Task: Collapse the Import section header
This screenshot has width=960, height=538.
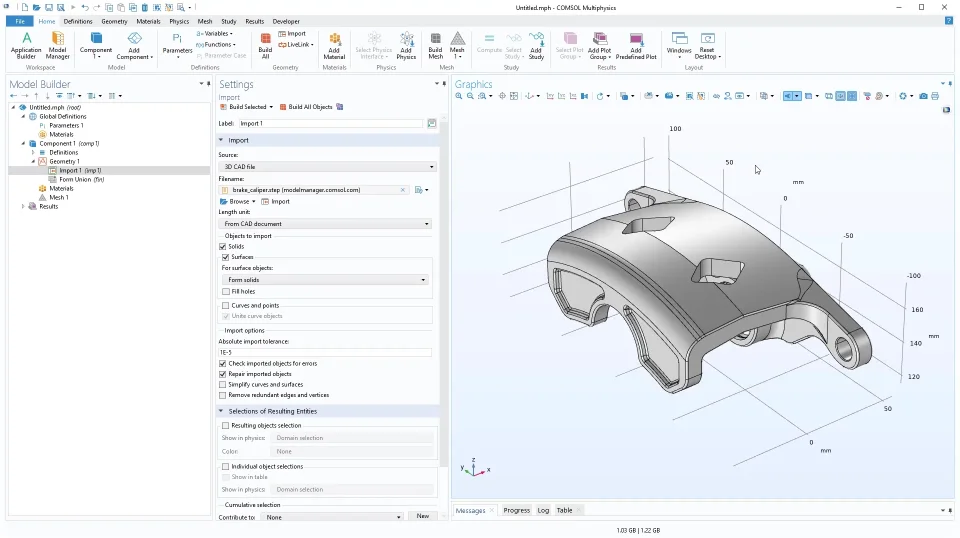Action: (x=238, y=140)
